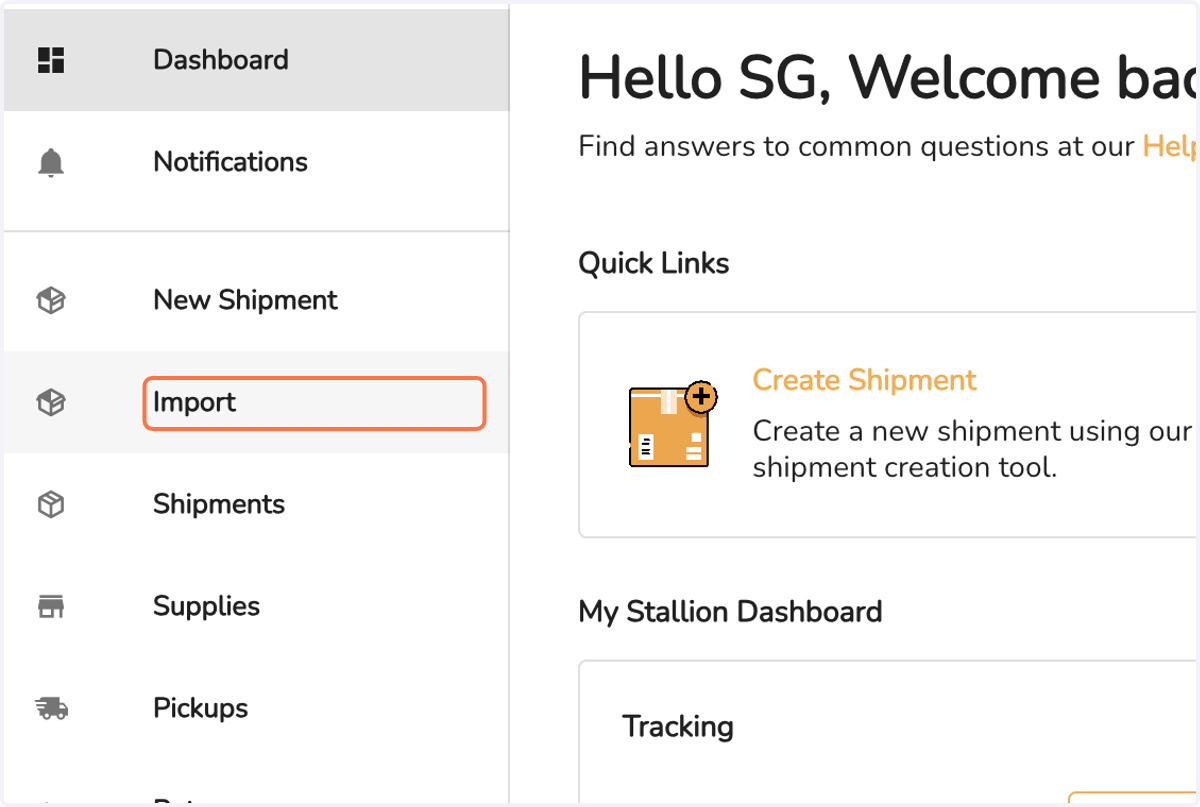Open Supplies in the sidebar
1200x807 pixels.
pyautogui.click(x=256, y=606)
